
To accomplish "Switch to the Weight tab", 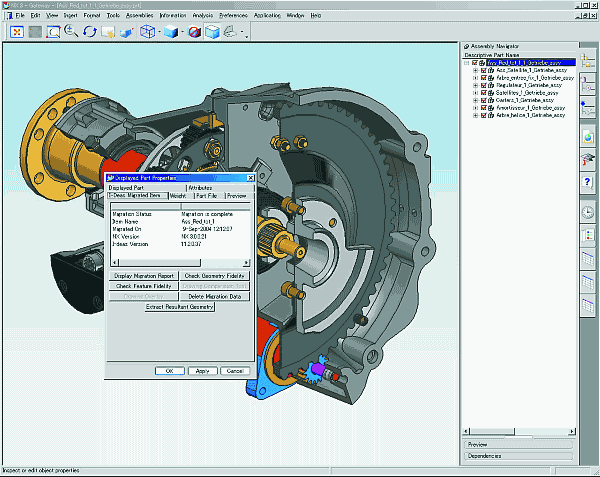I will 178,196.
